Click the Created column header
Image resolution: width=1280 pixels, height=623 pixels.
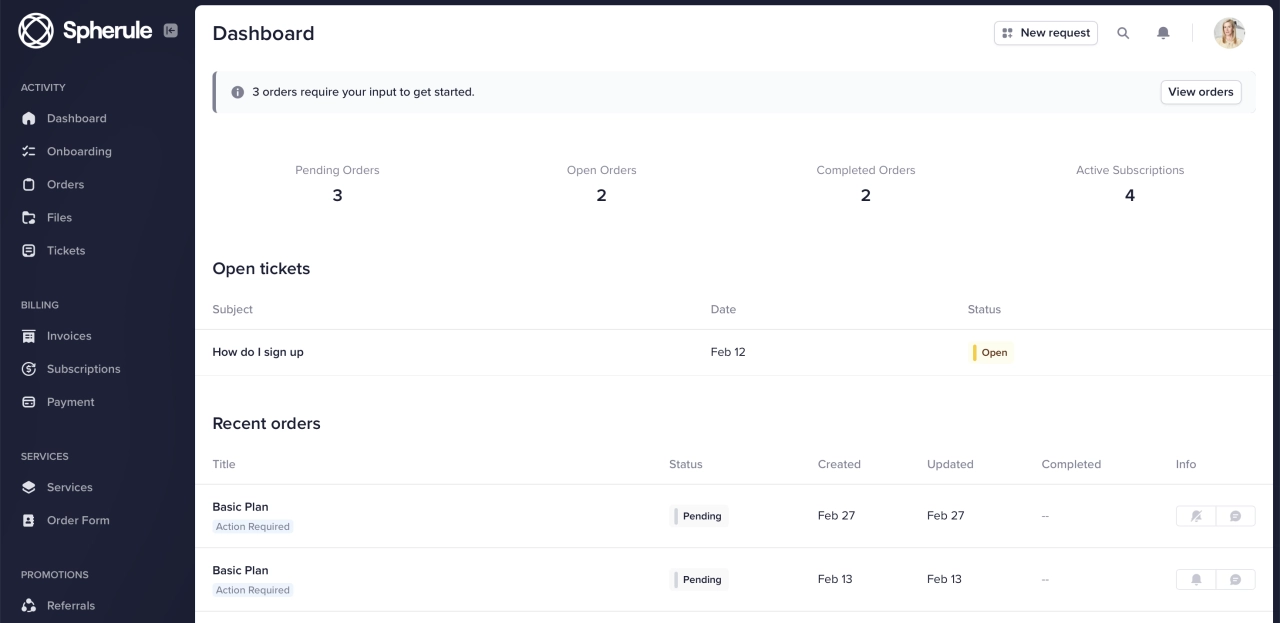pyautogui.click(x=839, y=464)
